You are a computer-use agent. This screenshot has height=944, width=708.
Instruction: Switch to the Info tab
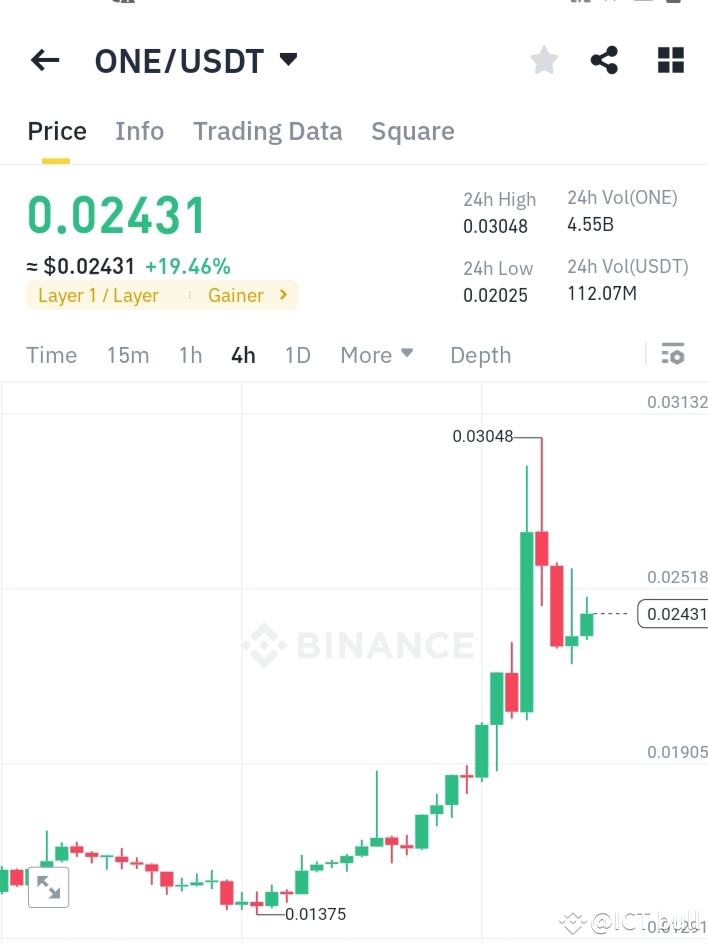point(139,131)
